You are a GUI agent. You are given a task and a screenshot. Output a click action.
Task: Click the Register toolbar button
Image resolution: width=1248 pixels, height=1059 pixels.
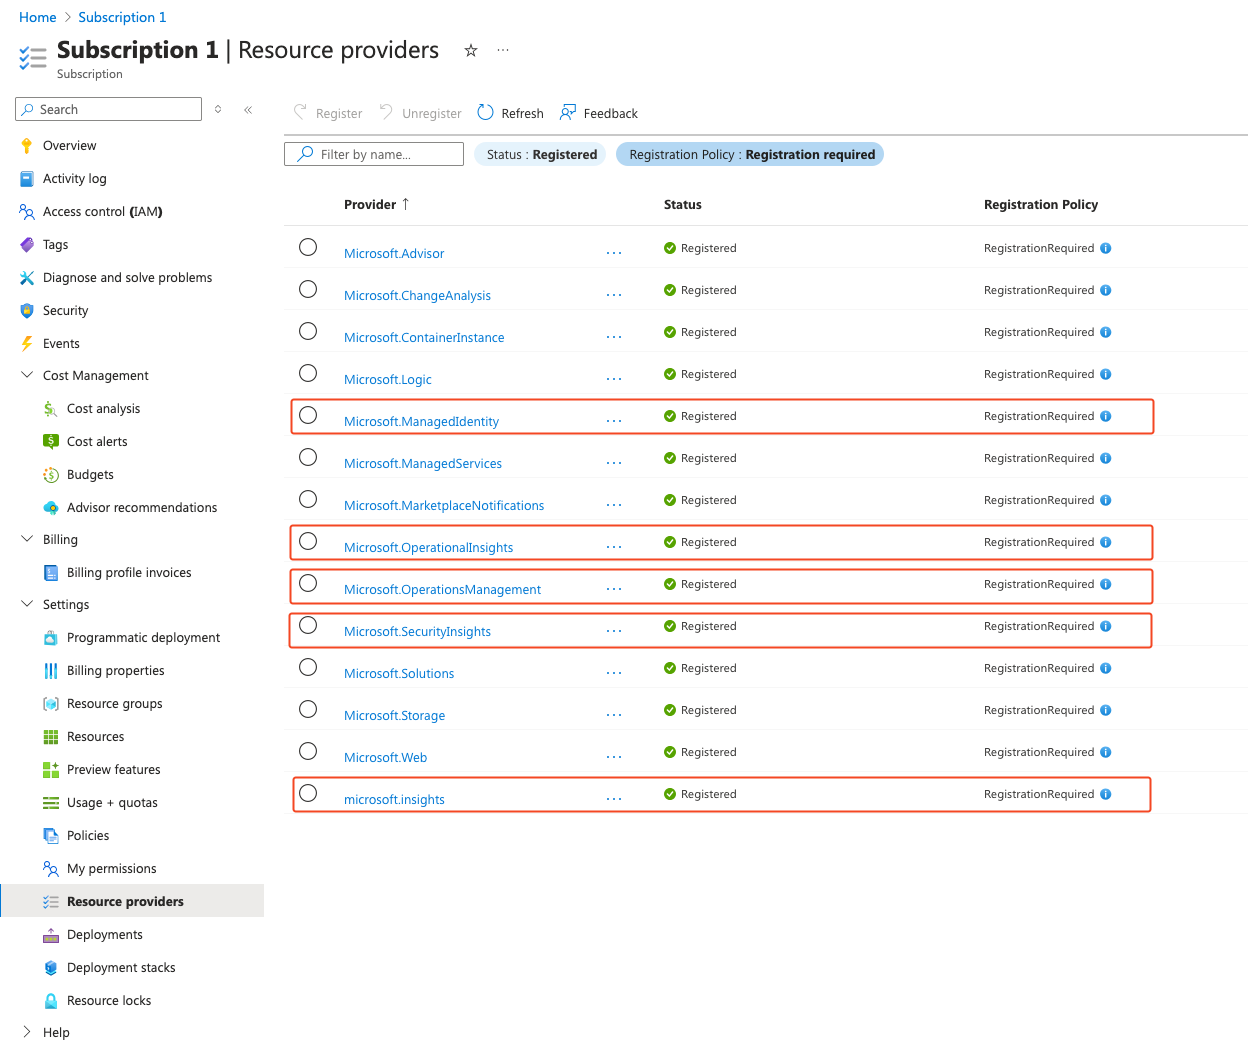pyautogui.click(x=328, y=113)
